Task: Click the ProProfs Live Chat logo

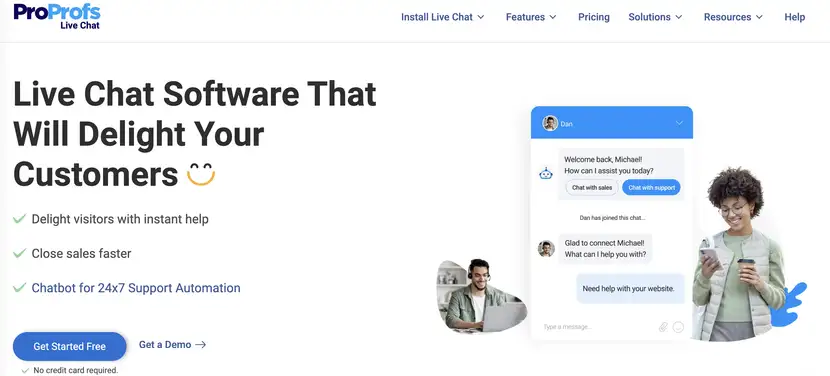Action: [57, 16]
